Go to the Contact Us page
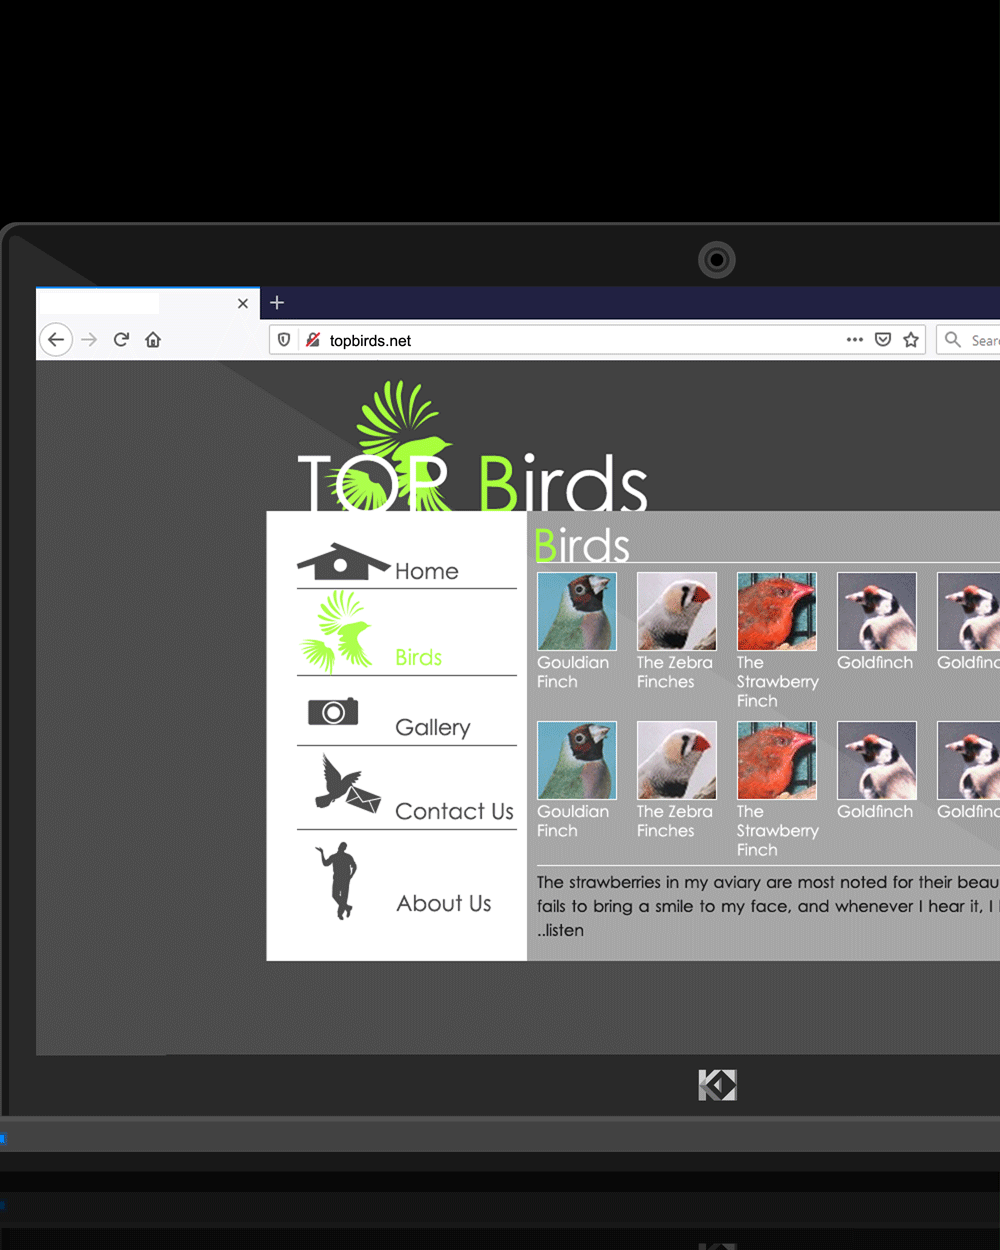1000x1250 pixels. tap(454, 811)
